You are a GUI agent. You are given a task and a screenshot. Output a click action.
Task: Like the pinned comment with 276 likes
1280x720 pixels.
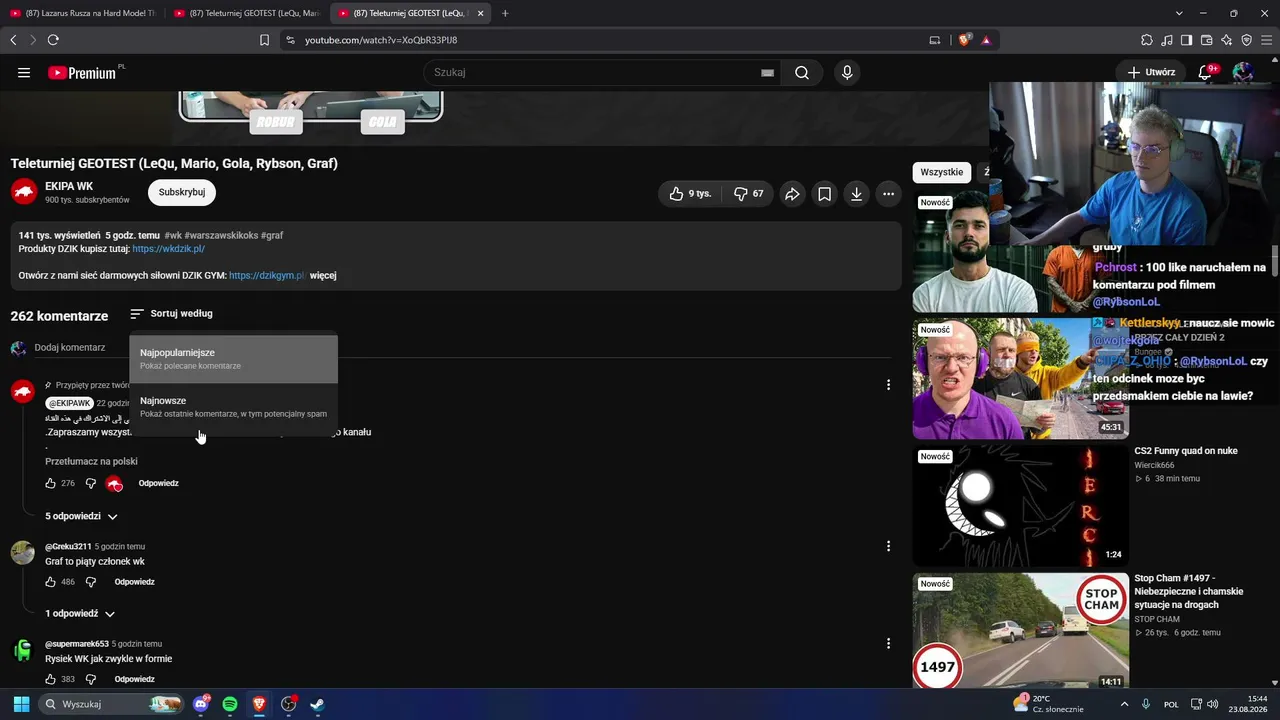tap(51, 484)
